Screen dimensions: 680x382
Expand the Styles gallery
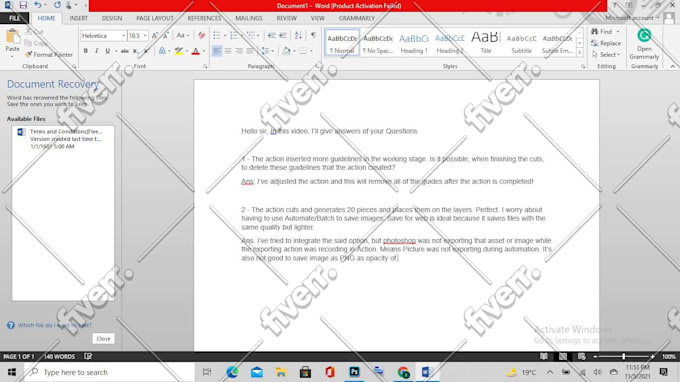580,52
